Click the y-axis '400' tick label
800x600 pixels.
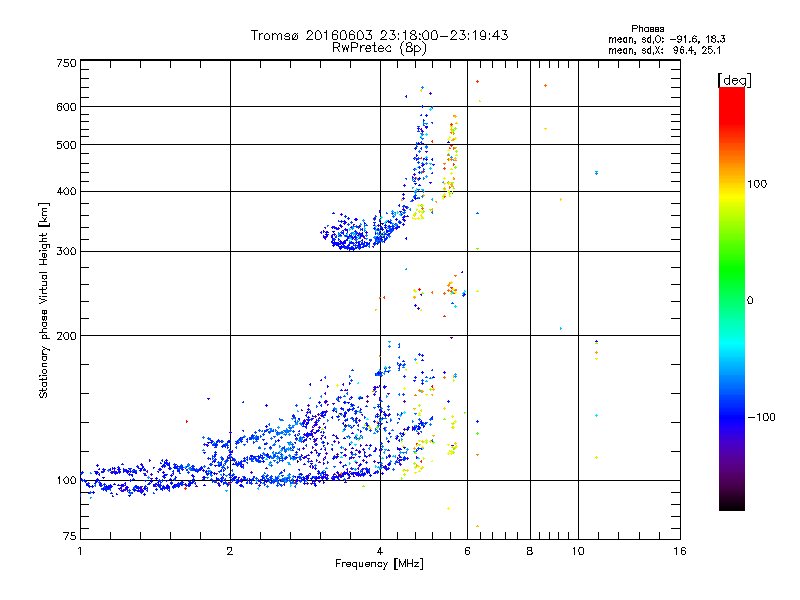[66, 191]
